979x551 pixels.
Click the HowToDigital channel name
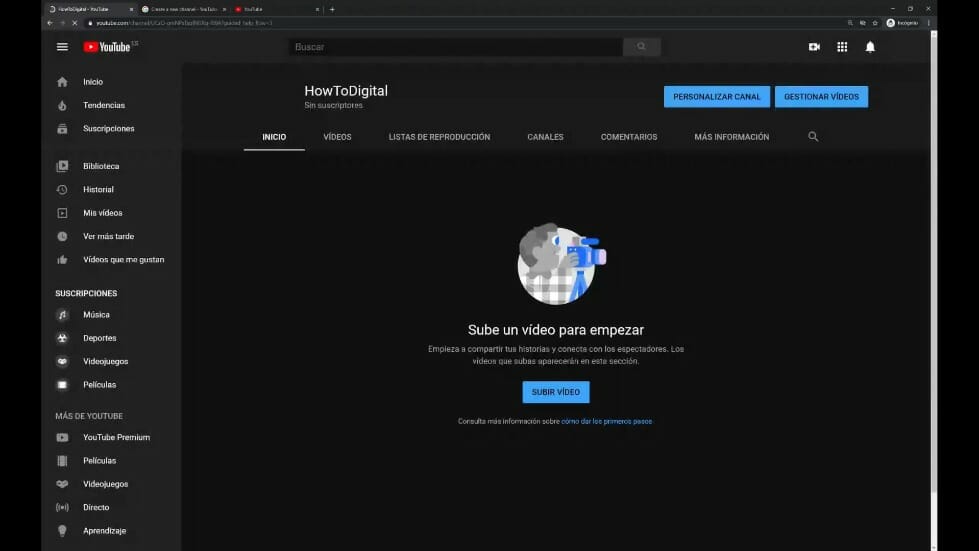(x=346, y=90)
